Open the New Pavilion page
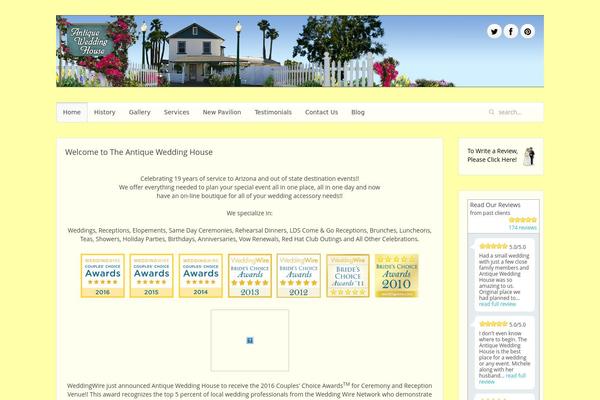The image size is (600, 400). point(222,112)
